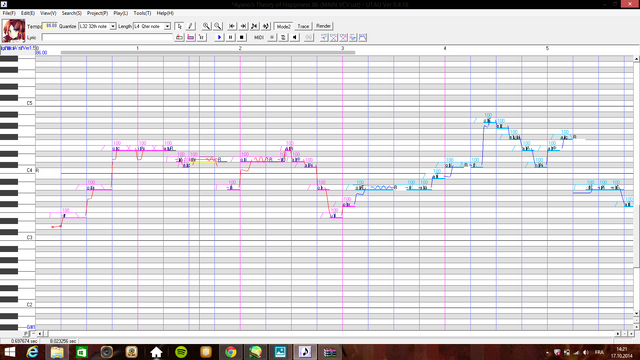
Task: Click the voicebank character avatar
Action: point(13,31)
